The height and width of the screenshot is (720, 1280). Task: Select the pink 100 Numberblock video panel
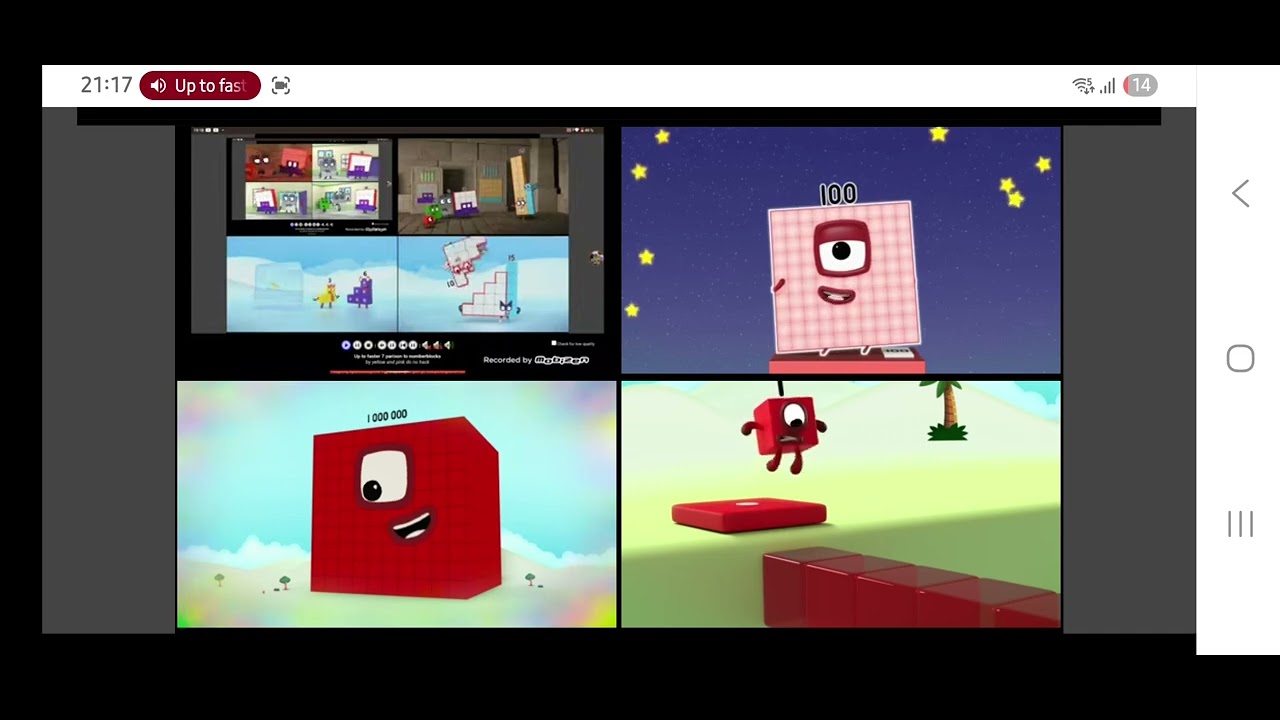(x=841, y=250)
